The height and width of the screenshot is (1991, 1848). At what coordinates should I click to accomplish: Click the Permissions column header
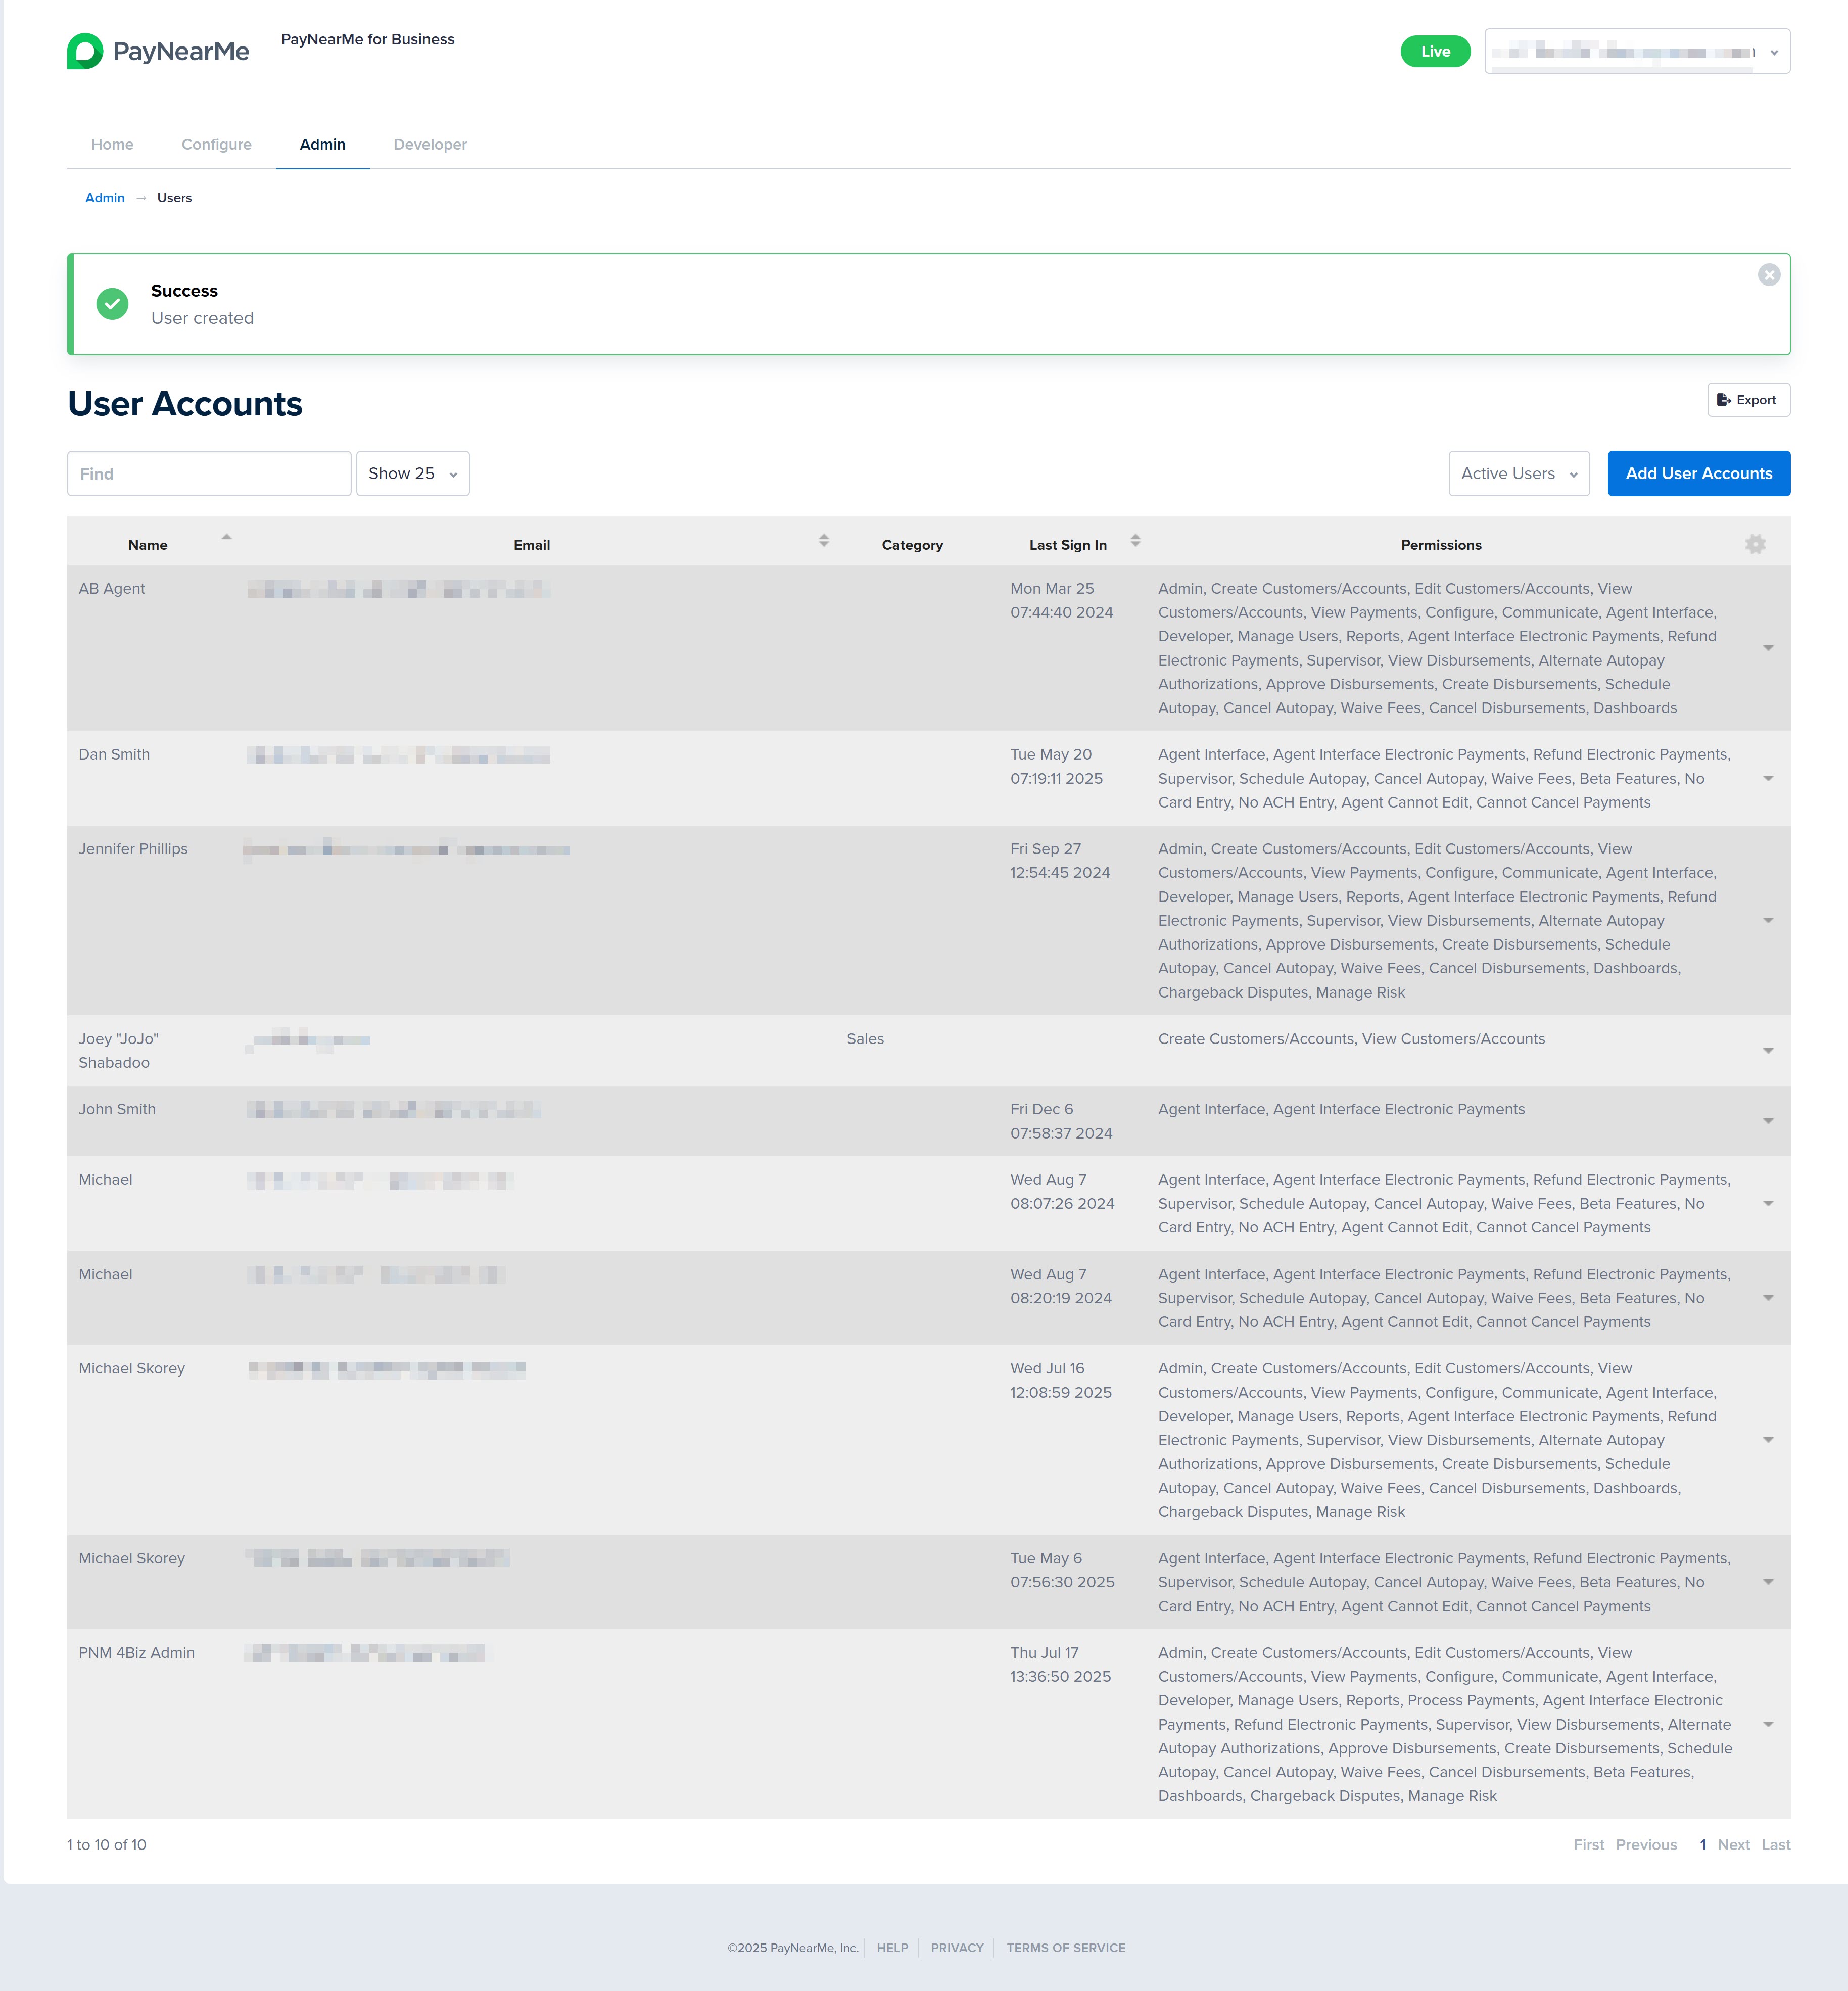tap(1441, 545)
